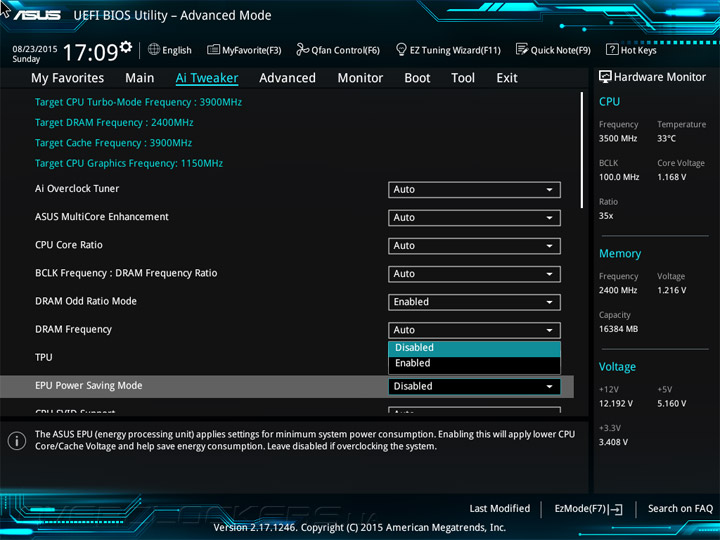720x540 pixels.
Task: Click the settings list vertical scrollbar
Action: tap(582, 150)
